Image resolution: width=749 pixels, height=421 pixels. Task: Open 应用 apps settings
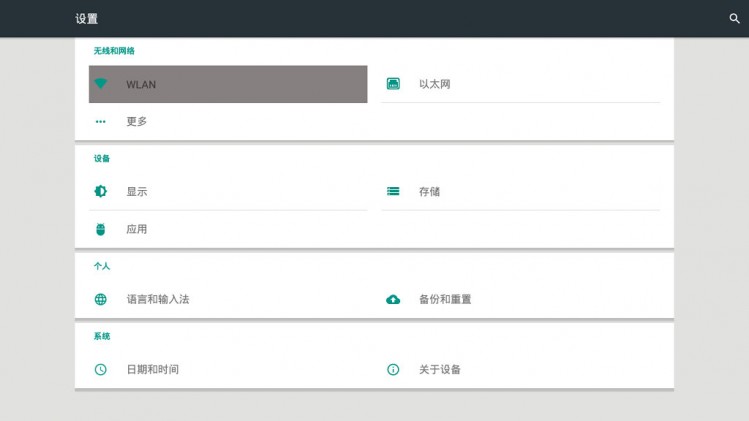pyautogui.click(x=228, y=229)
